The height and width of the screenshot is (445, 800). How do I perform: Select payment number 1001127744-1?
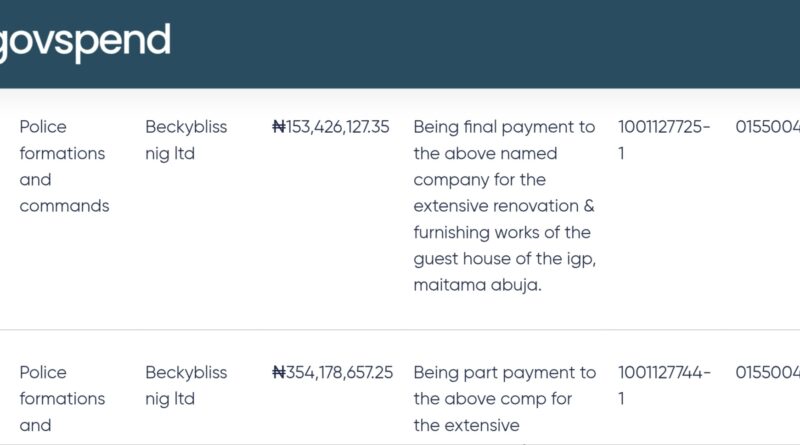point(664,385)
